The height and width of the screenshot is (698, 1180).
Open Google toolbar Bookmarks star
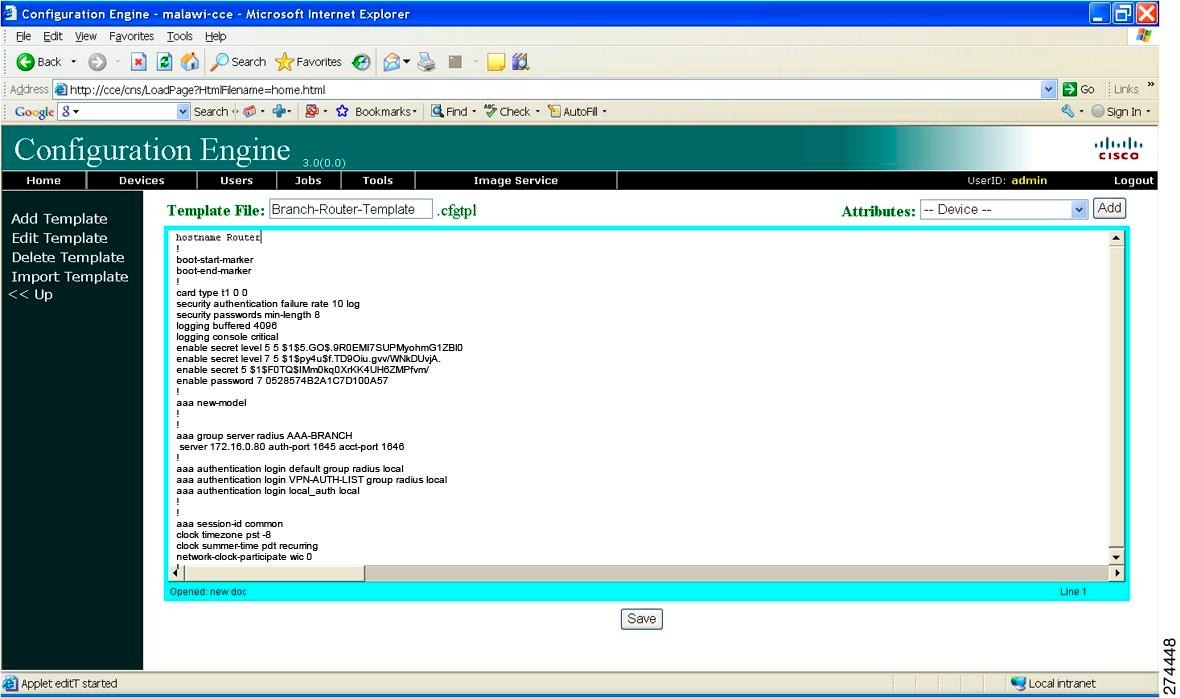coord(342,111)
